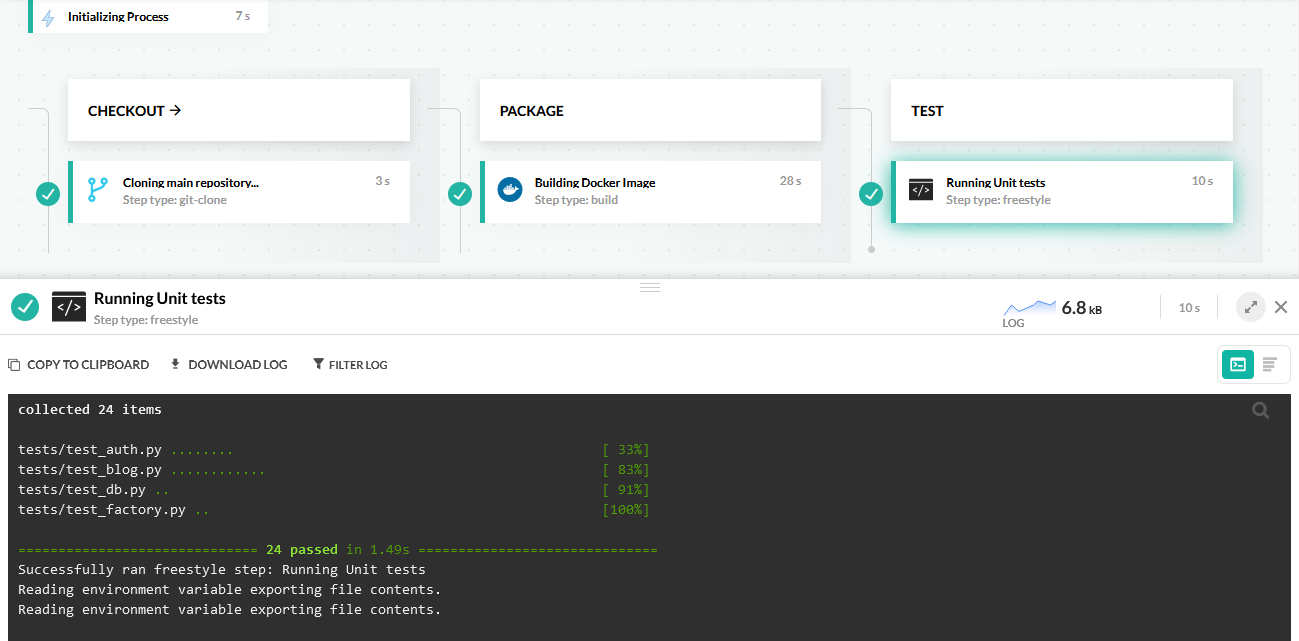
Task: Open the Filter Log option
Action: 350,365
